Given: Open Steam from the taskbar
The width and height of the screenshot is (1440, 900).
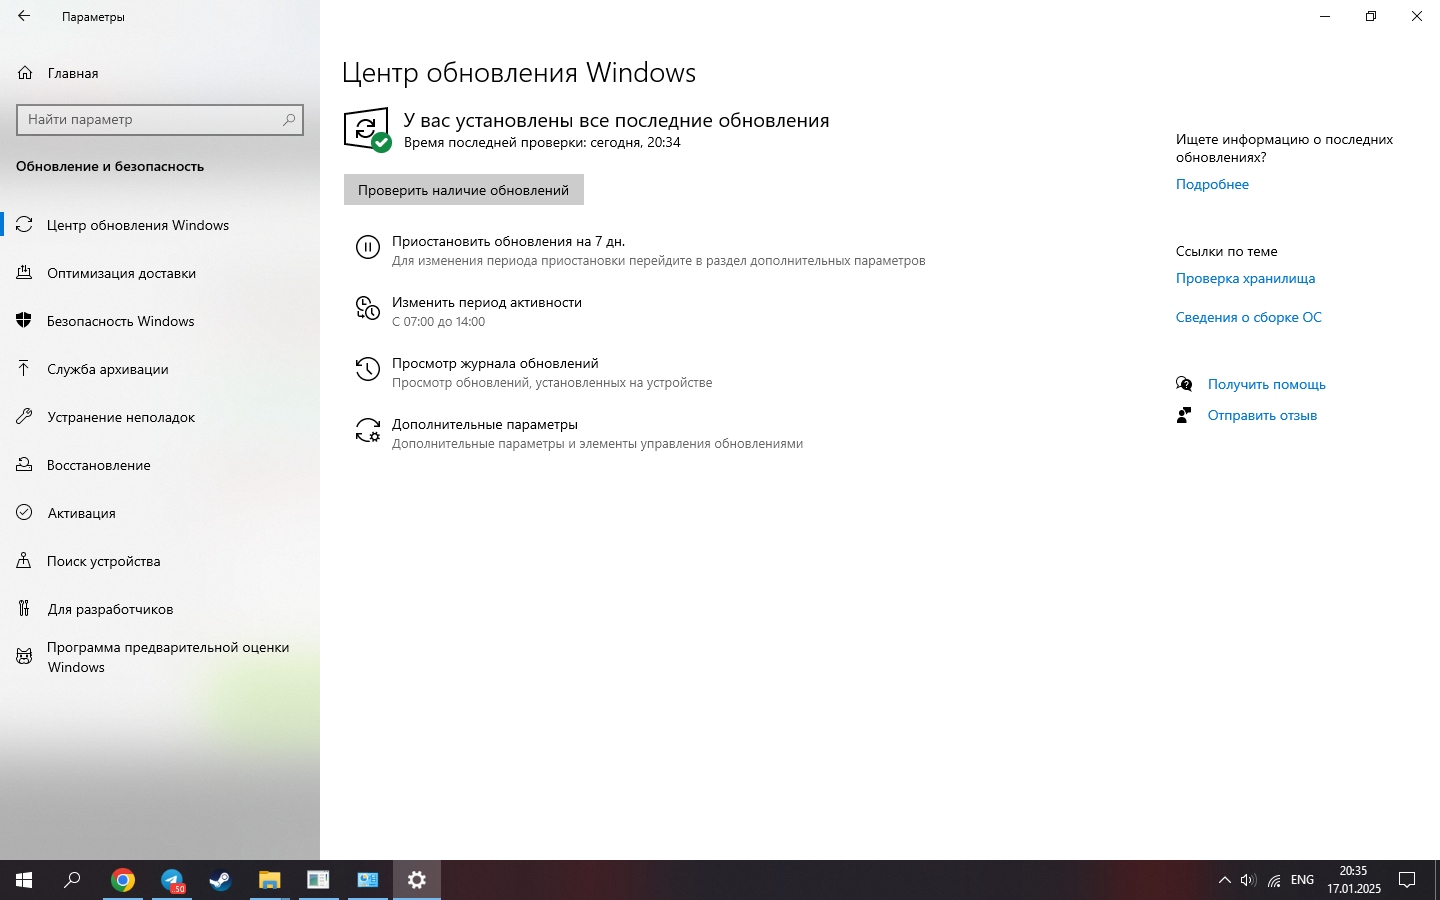Looking at the screenshot, I should pos(220,880).
